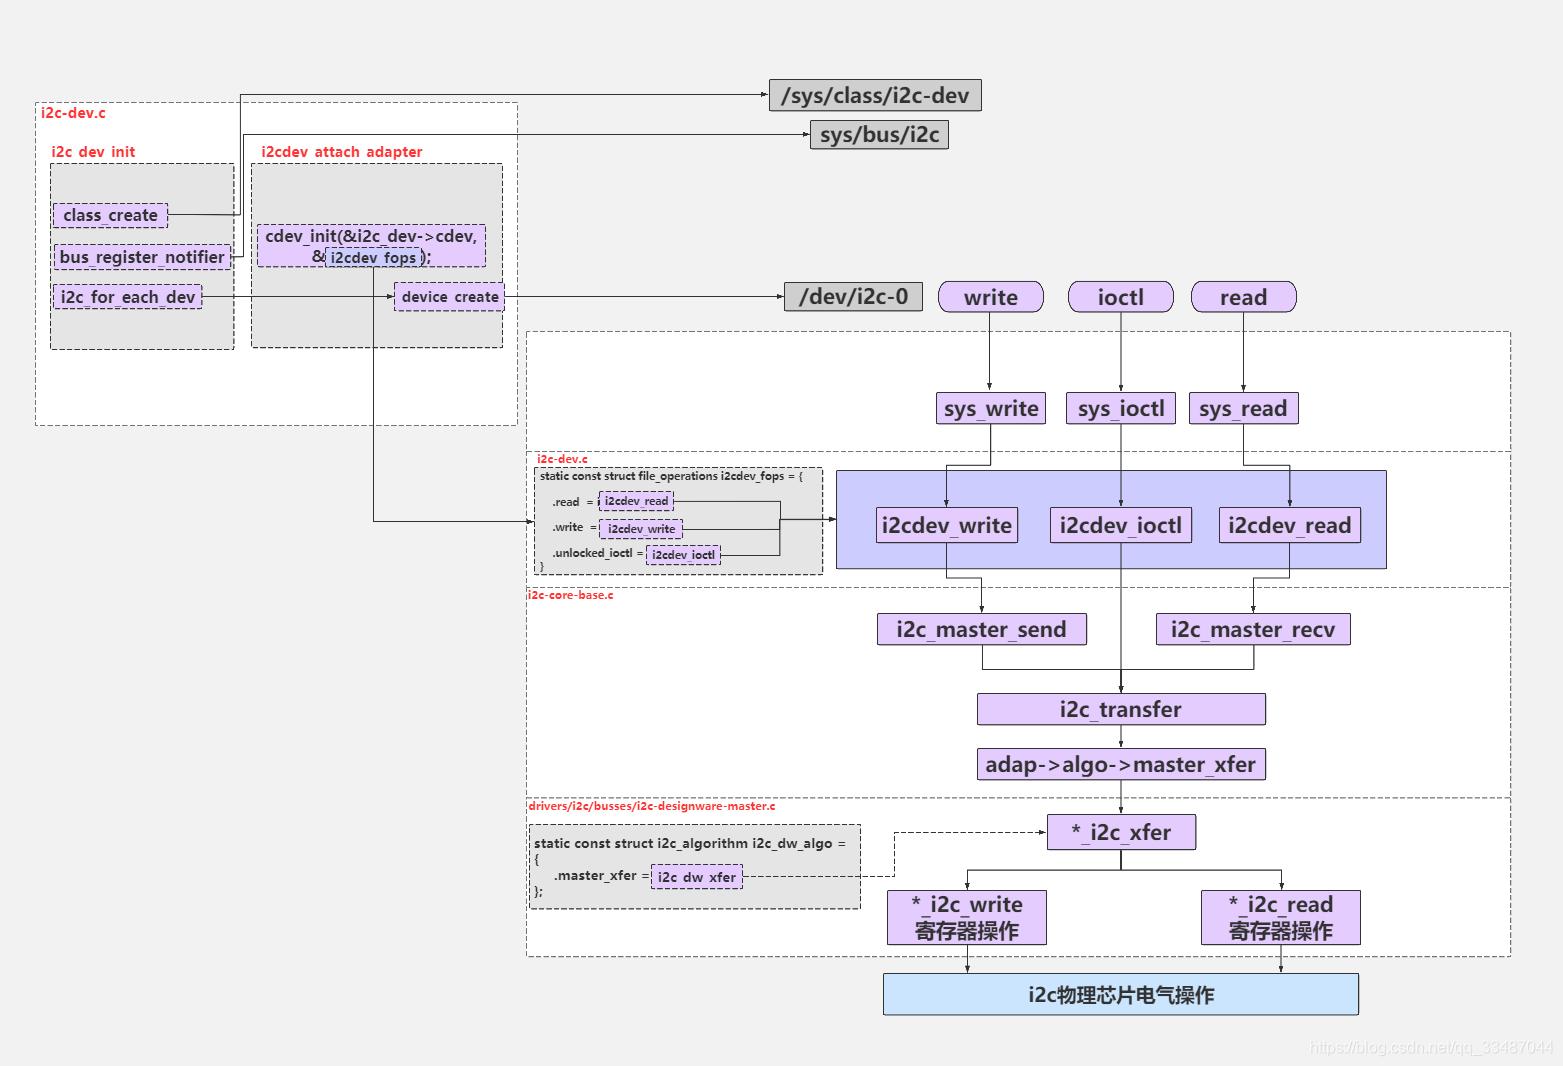Click the i2cdev_write function box

(946, 525)
